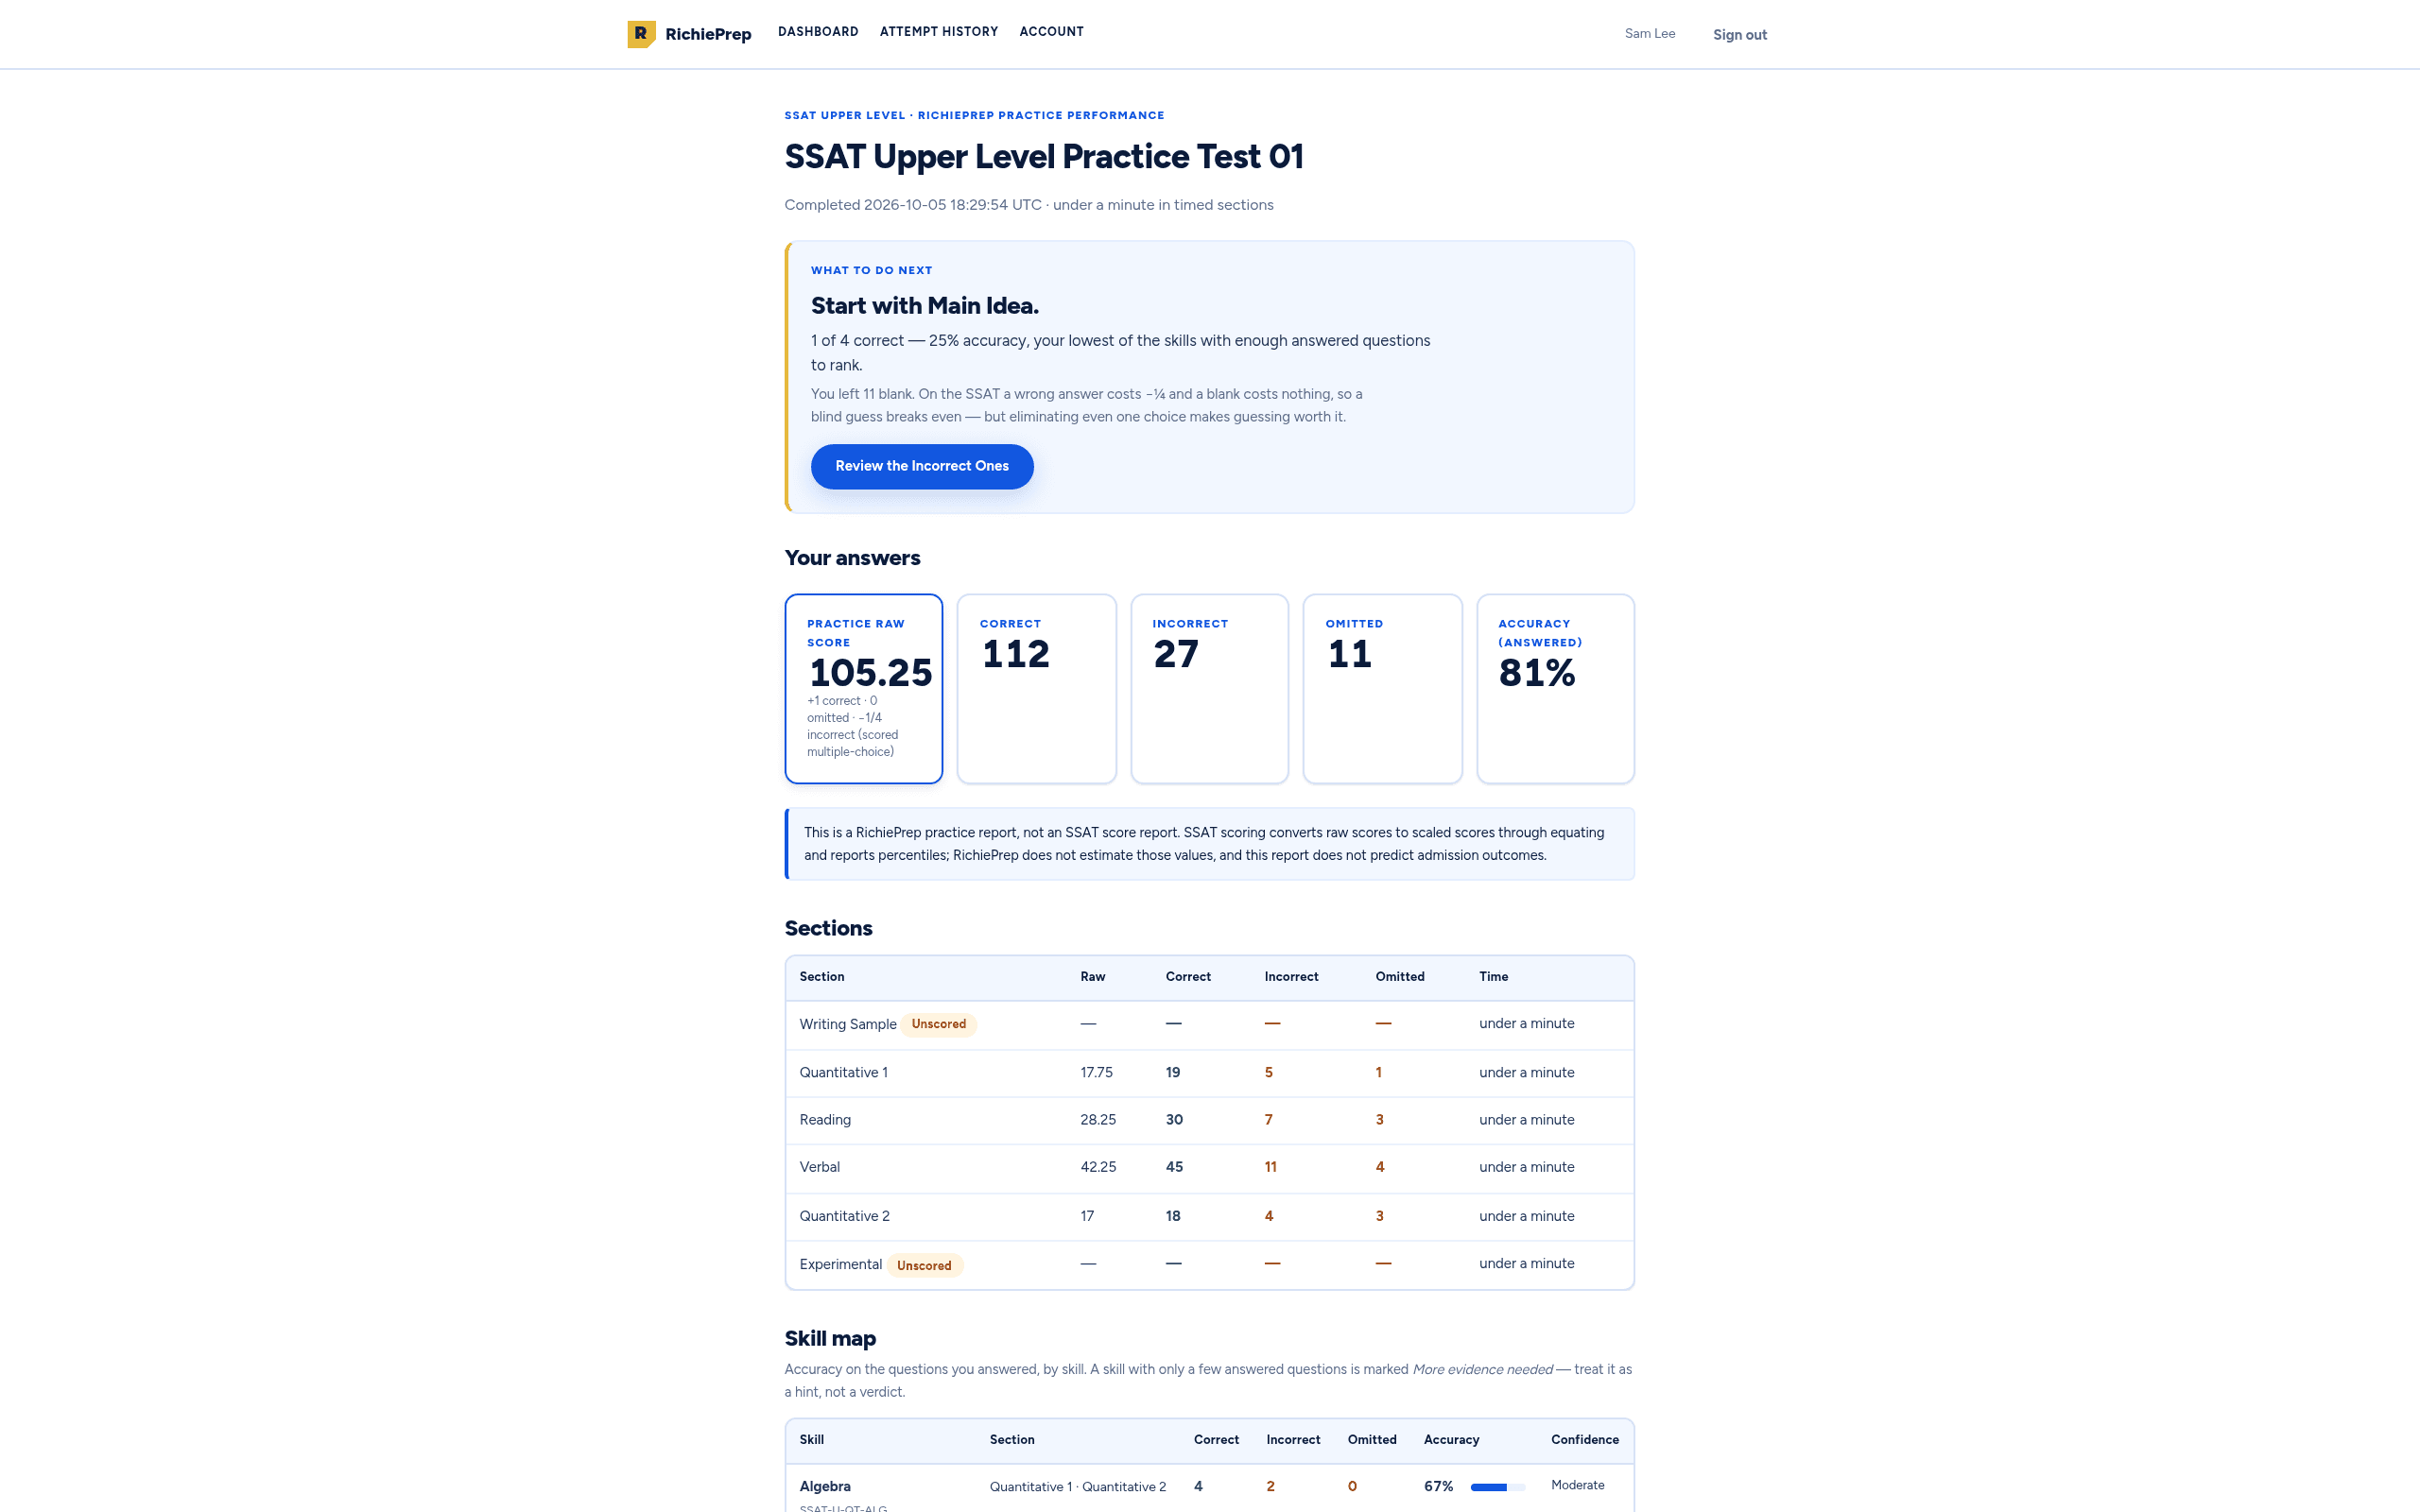This screenshot has height=1512, width=2420.
Task: Click the Algebra accuracy progress bar
Action: [x=1497, y=1487]
